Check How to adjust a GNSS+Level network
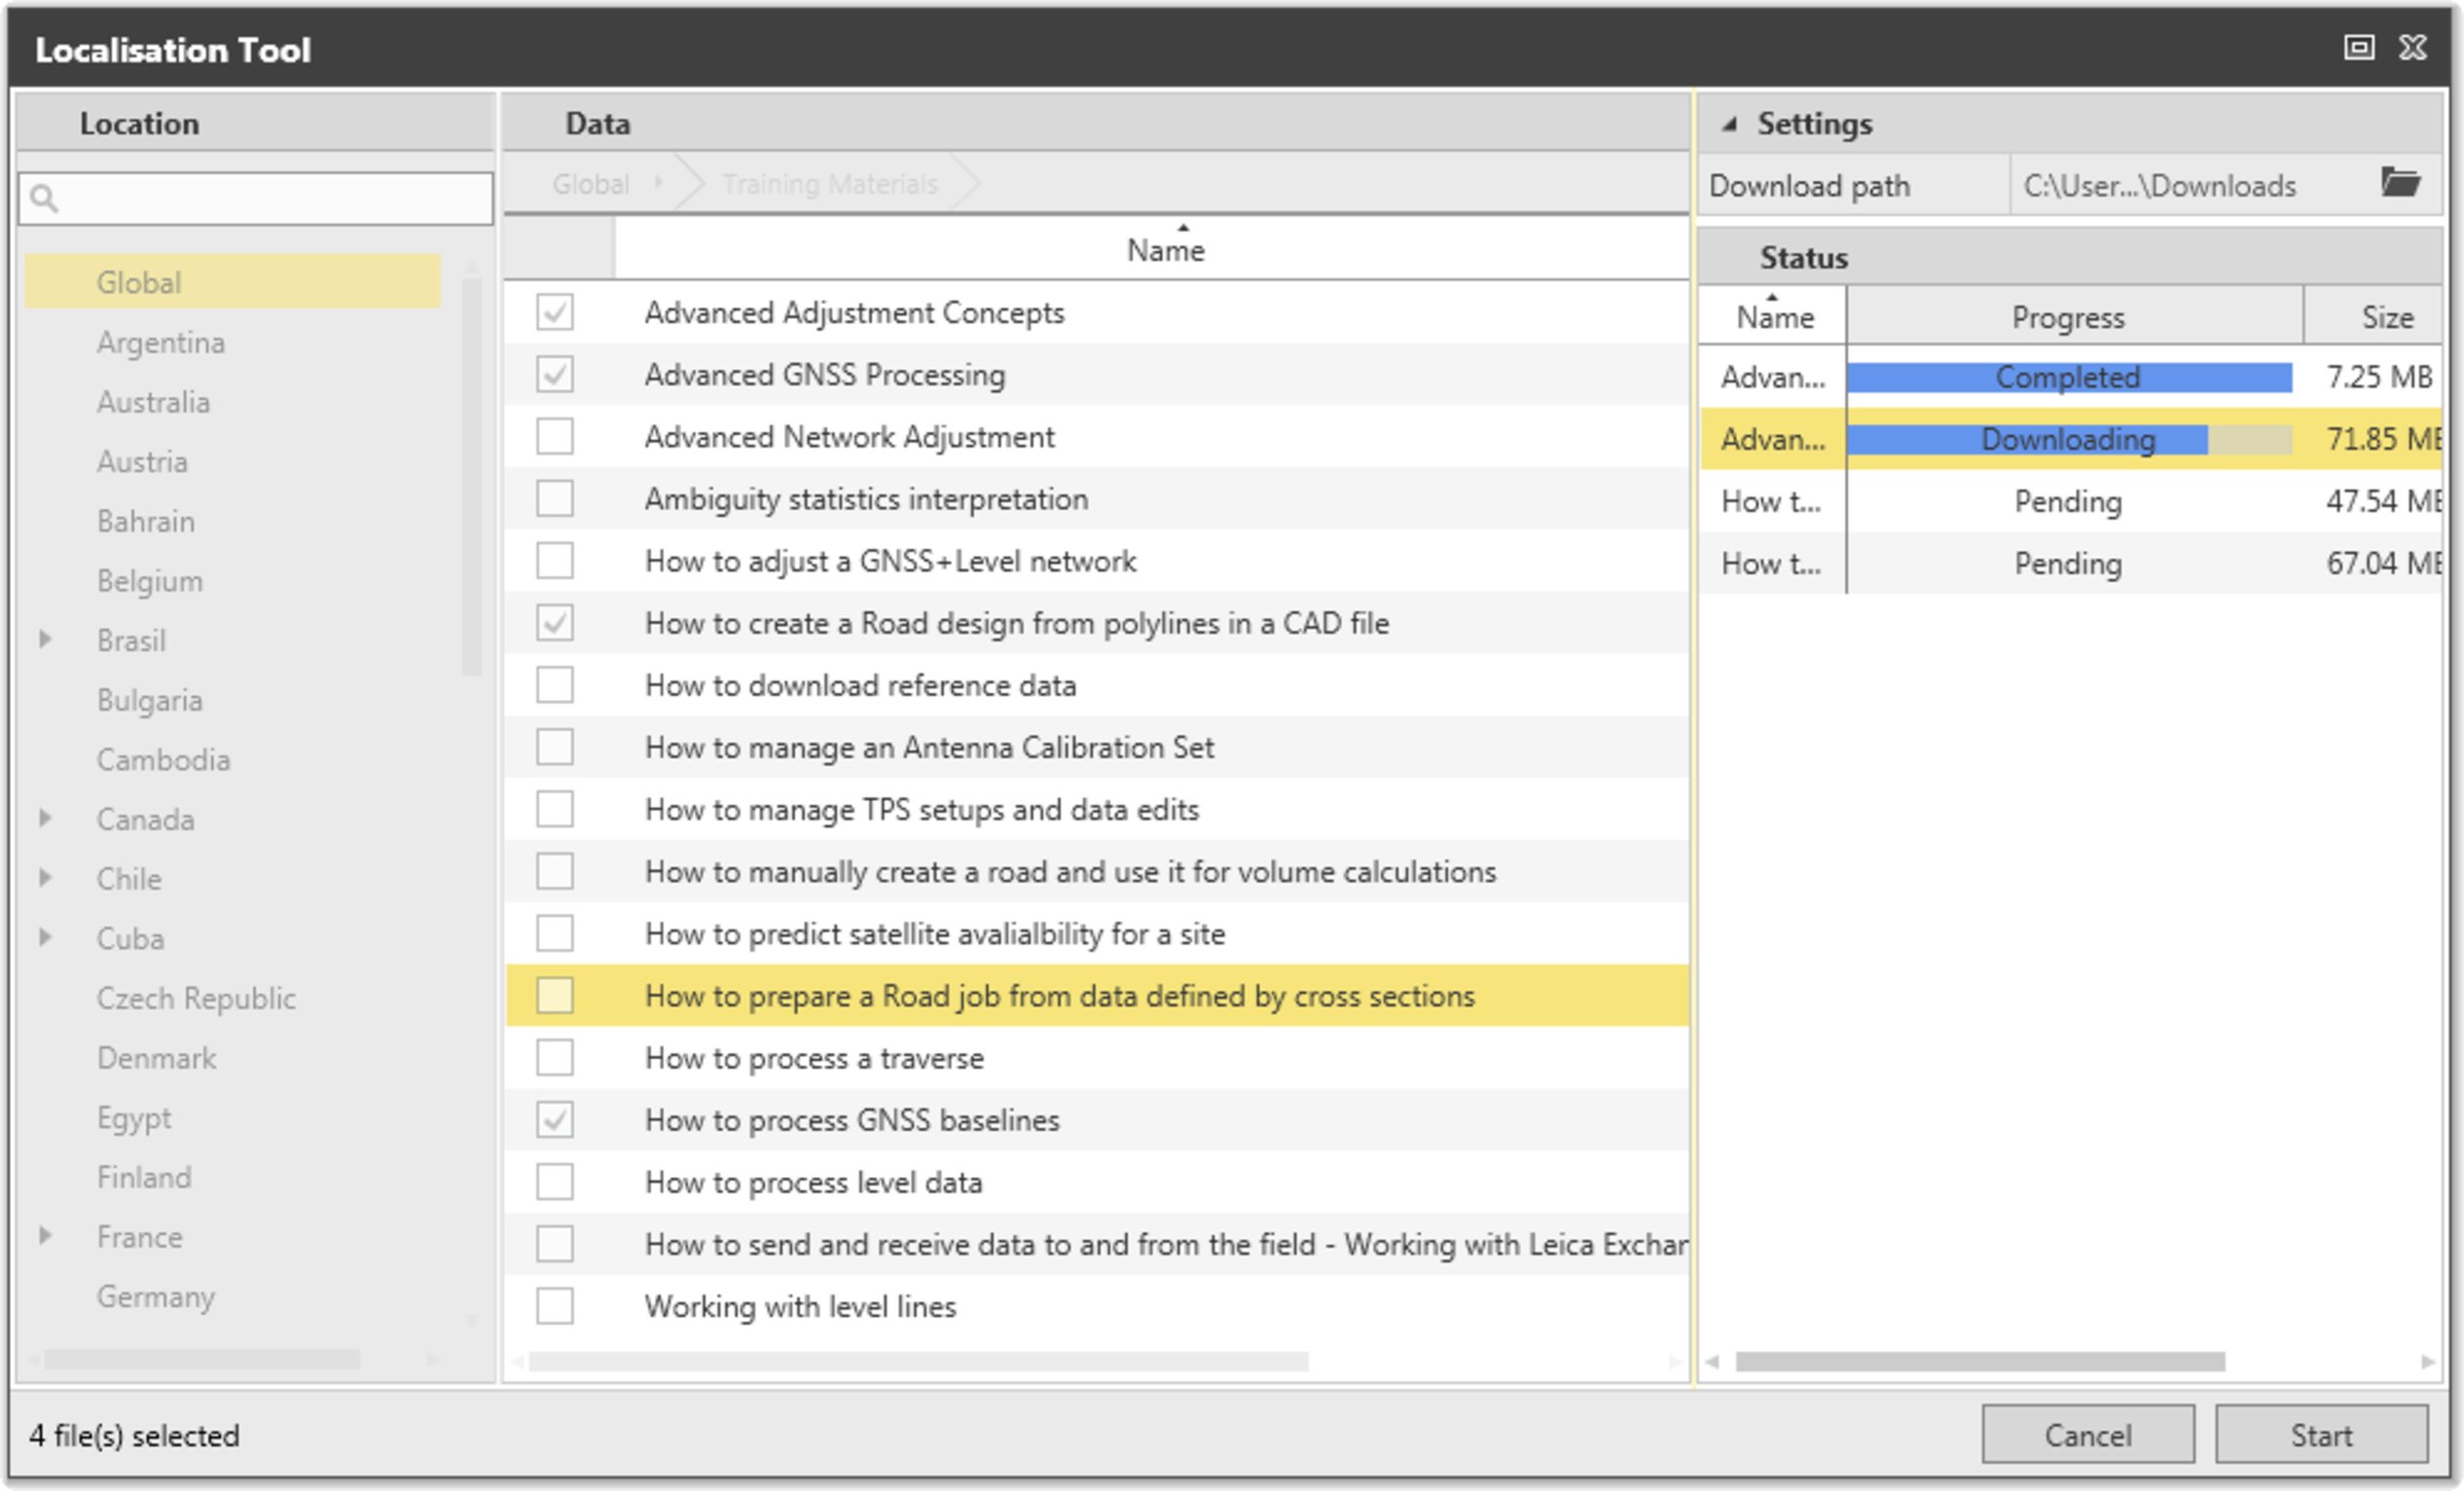2464x1491 pixels. [x=555, y=561]
